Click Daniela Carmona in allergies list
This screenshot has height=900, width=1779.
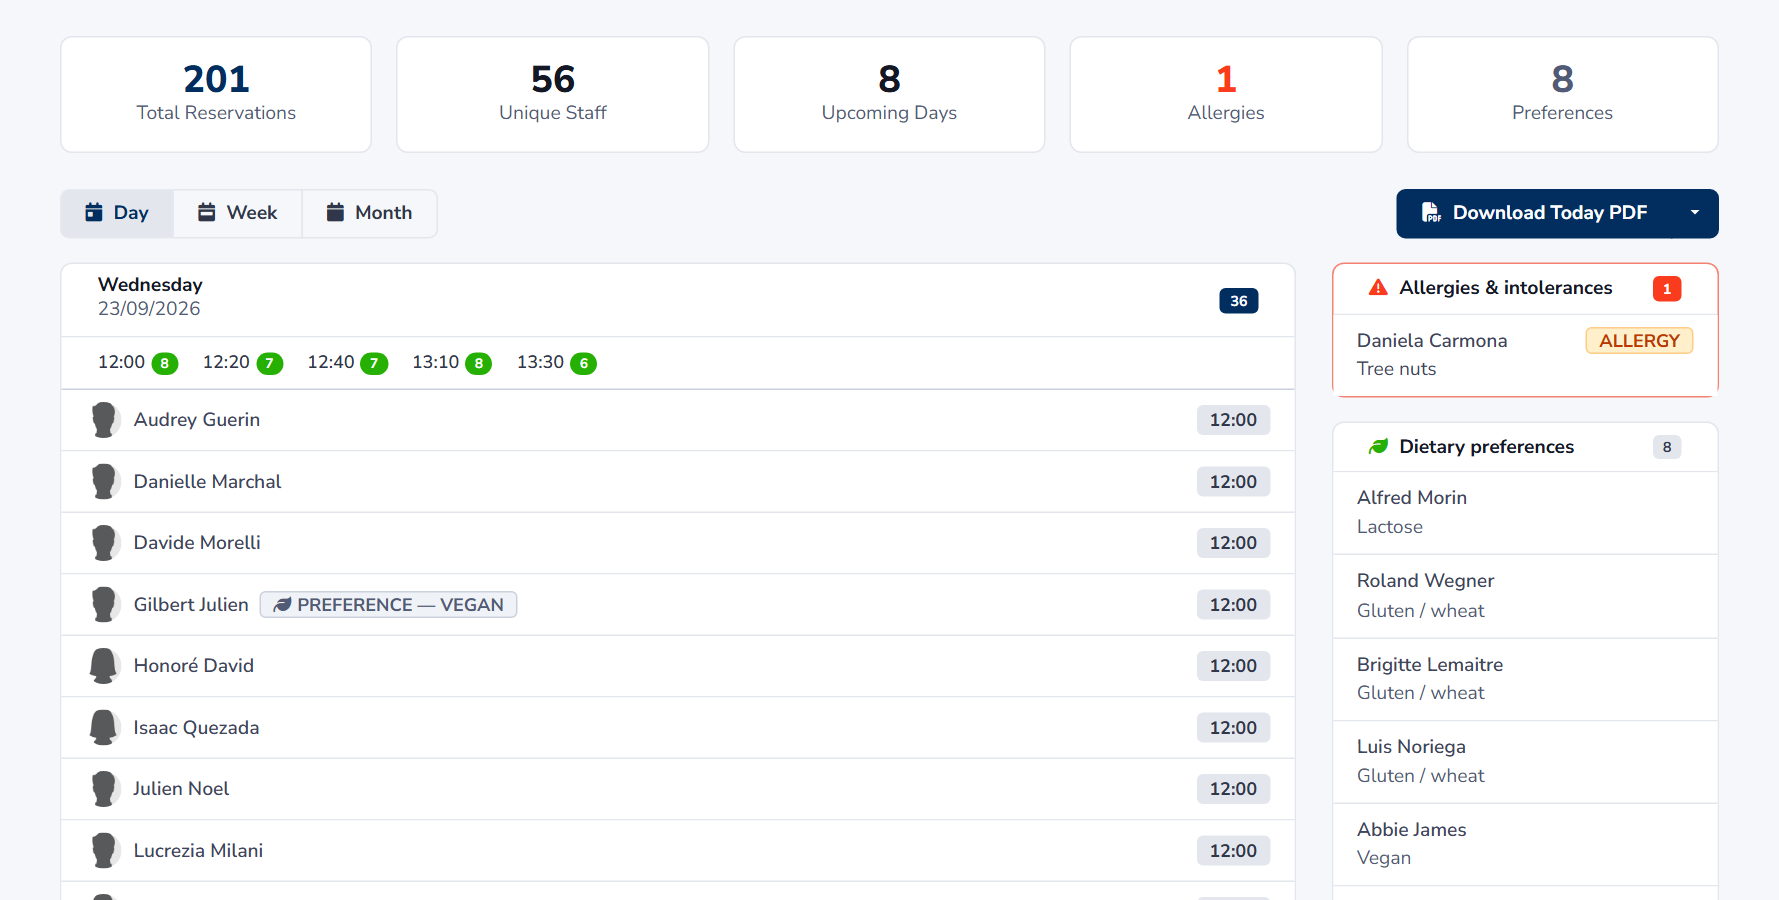pyautogui.click(x=1432, y=341)
